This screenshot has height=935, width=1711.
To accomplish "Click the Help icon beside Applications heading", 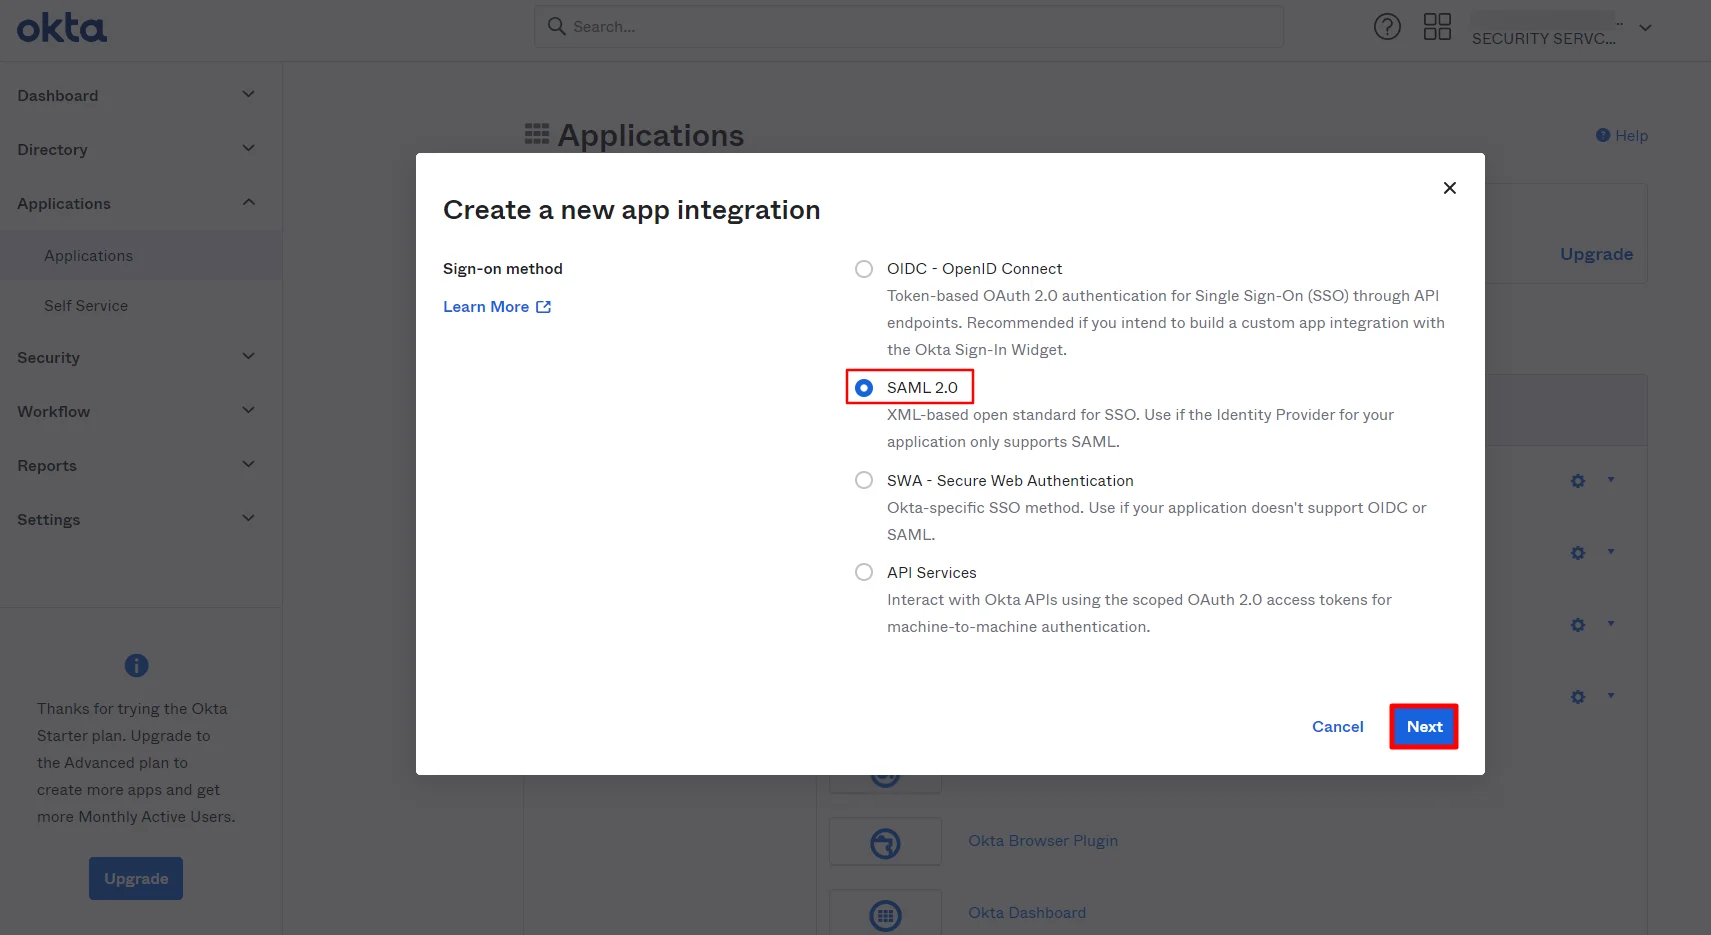I will click(x=1620, y=135).
